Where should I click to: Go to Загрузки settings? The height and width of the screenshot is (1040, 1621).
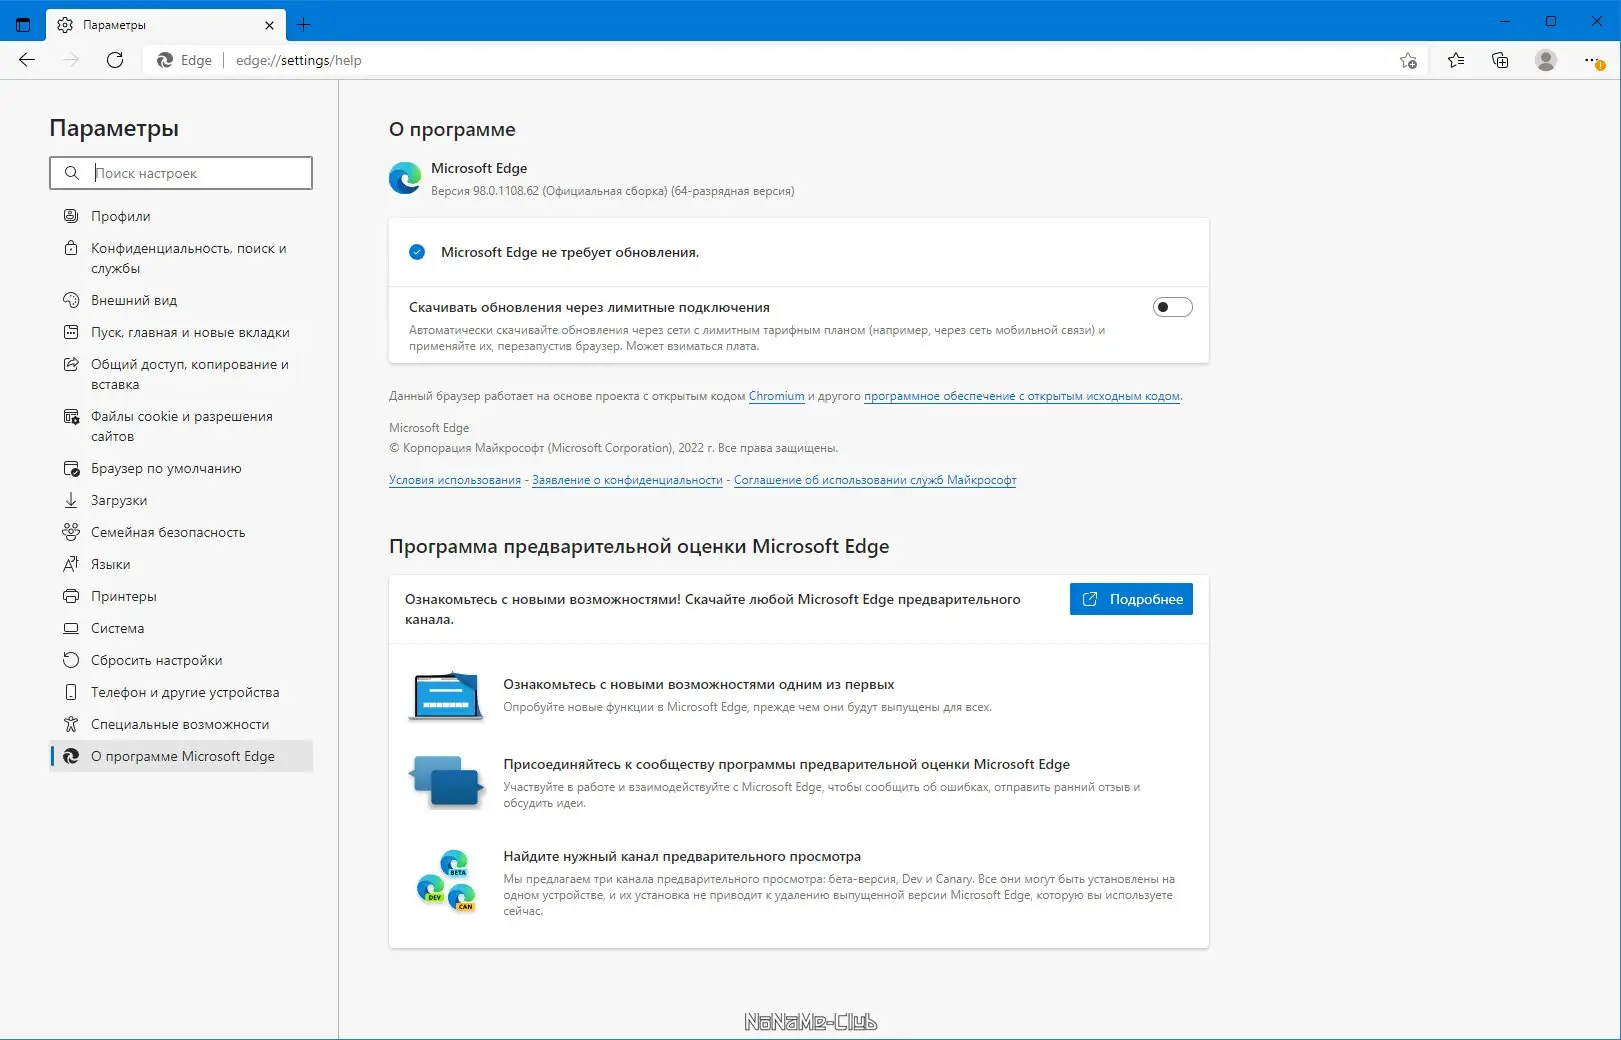pos(181,500)
